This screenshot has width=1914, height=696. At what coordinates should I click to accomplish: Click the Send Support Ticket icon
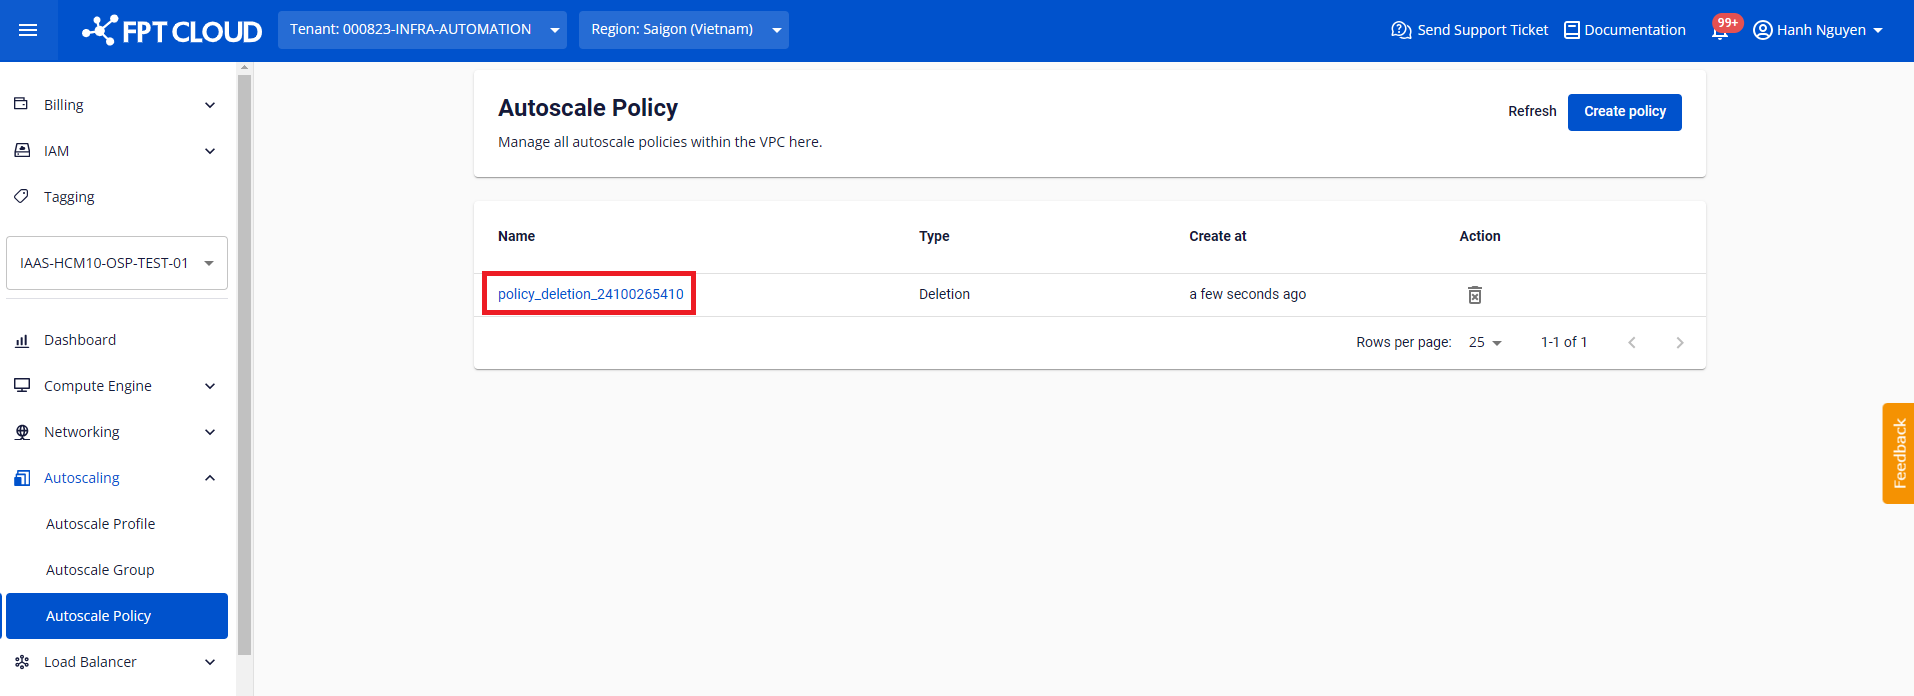1401,30
